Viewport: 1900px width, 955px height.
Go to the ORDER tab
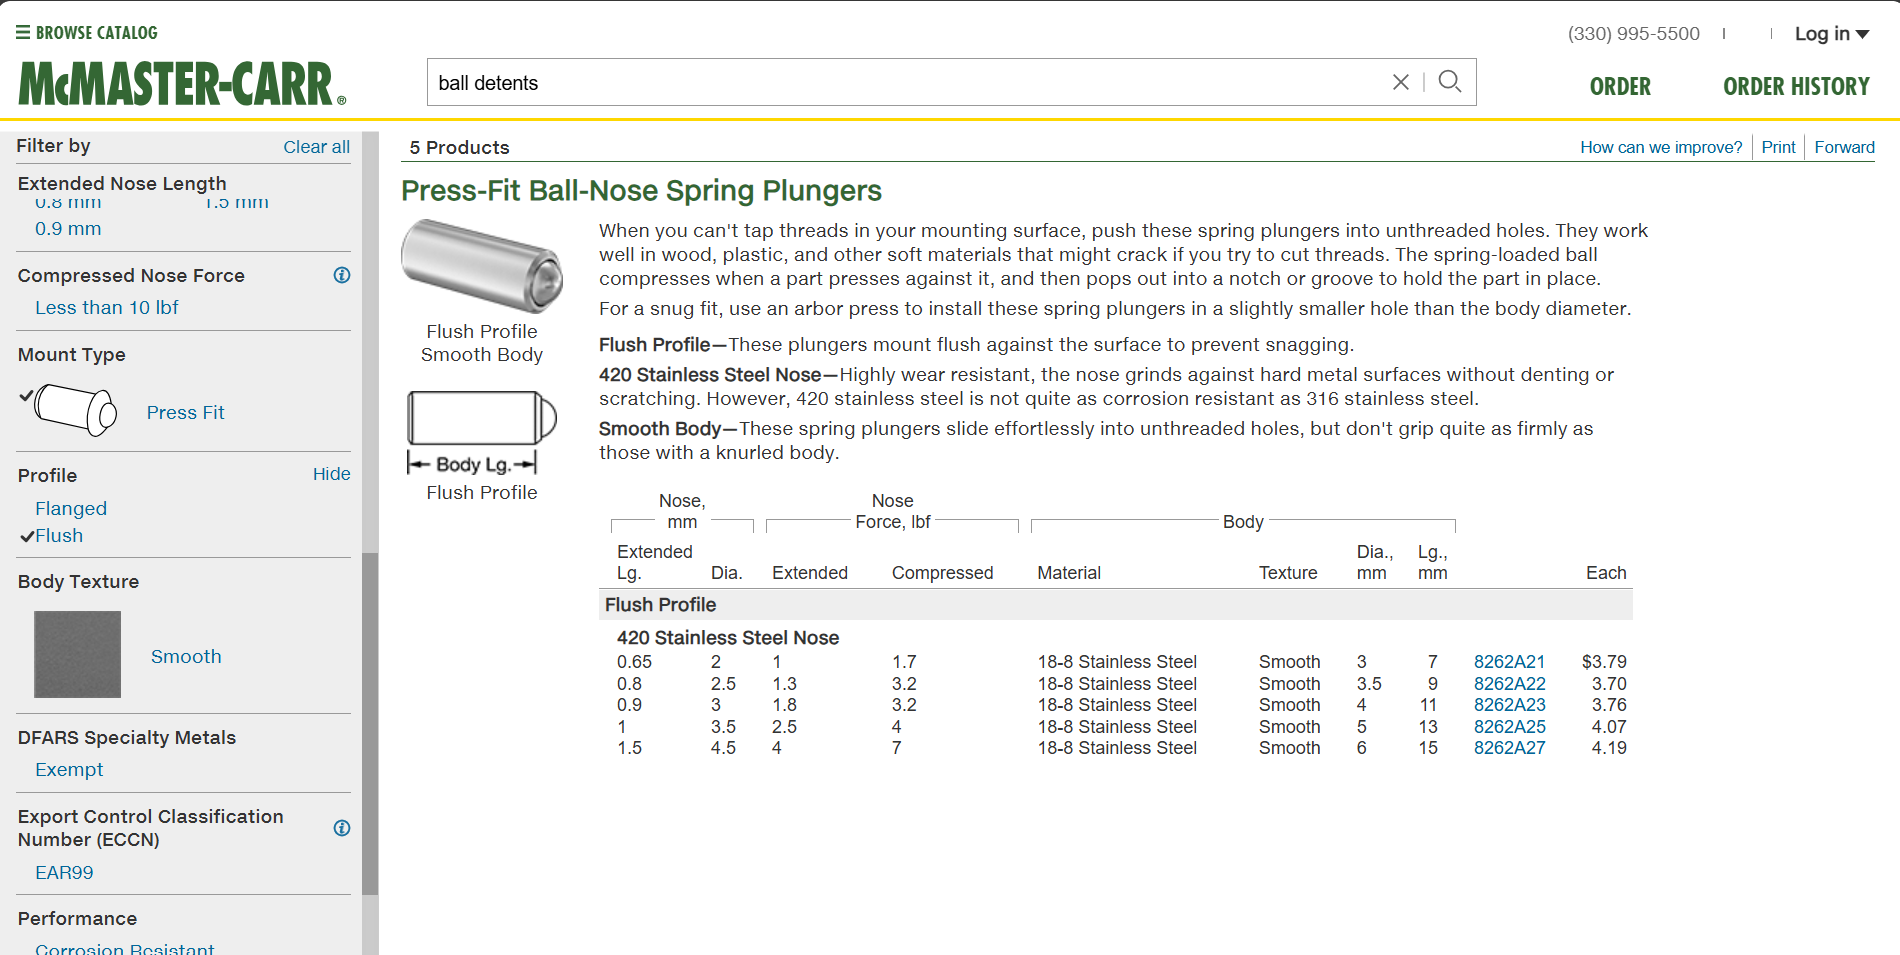(1620, 87)
